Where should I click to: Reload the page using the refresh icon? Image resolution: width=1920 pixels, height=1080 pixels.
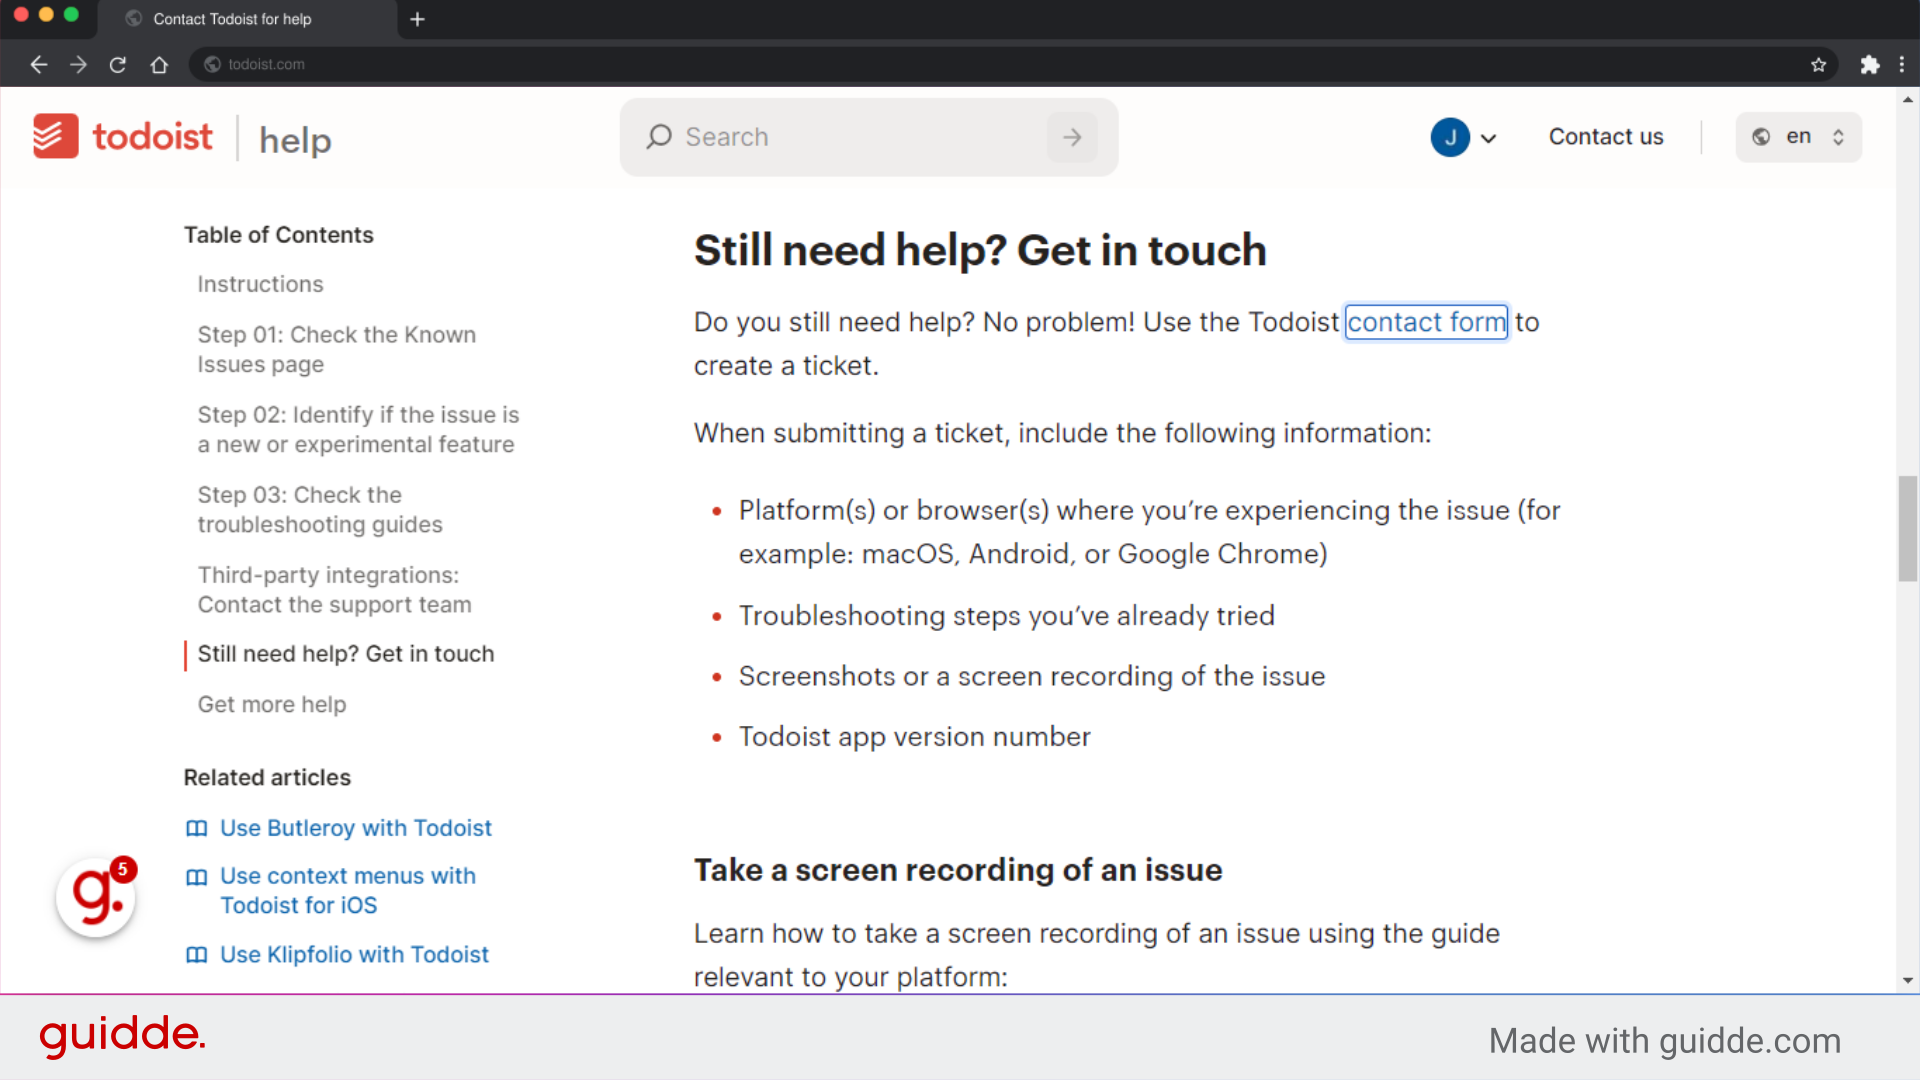point(117,64)
